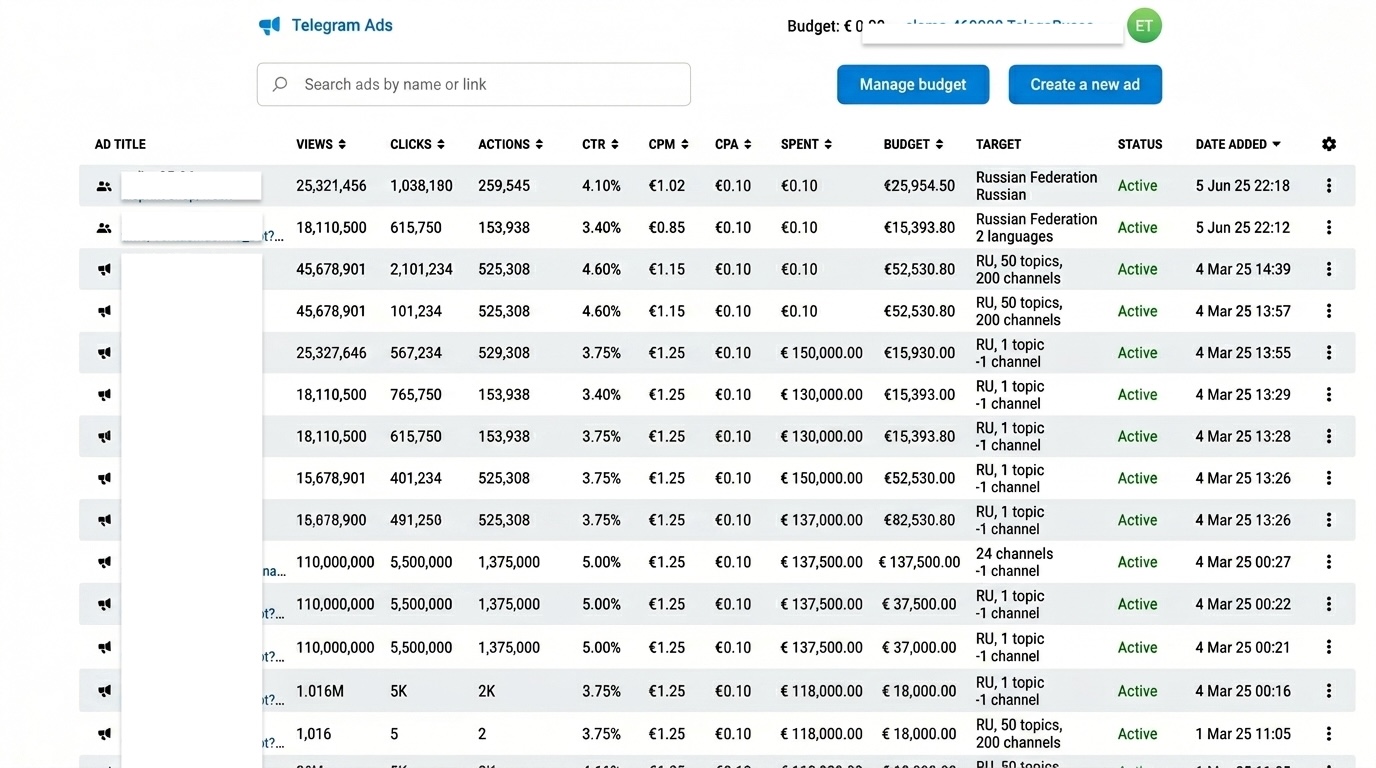Open the three-dot menu for the 1 Mar 25 11:05 ad
This screenshot has height=768, width=1376.
(1329, 734)
